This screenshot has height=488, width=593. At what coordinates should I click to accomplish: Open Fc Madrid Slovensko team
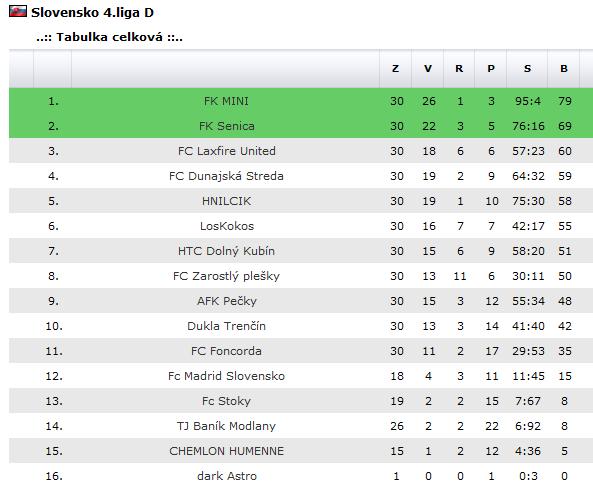pyautogui.click(x=226, y=376)
